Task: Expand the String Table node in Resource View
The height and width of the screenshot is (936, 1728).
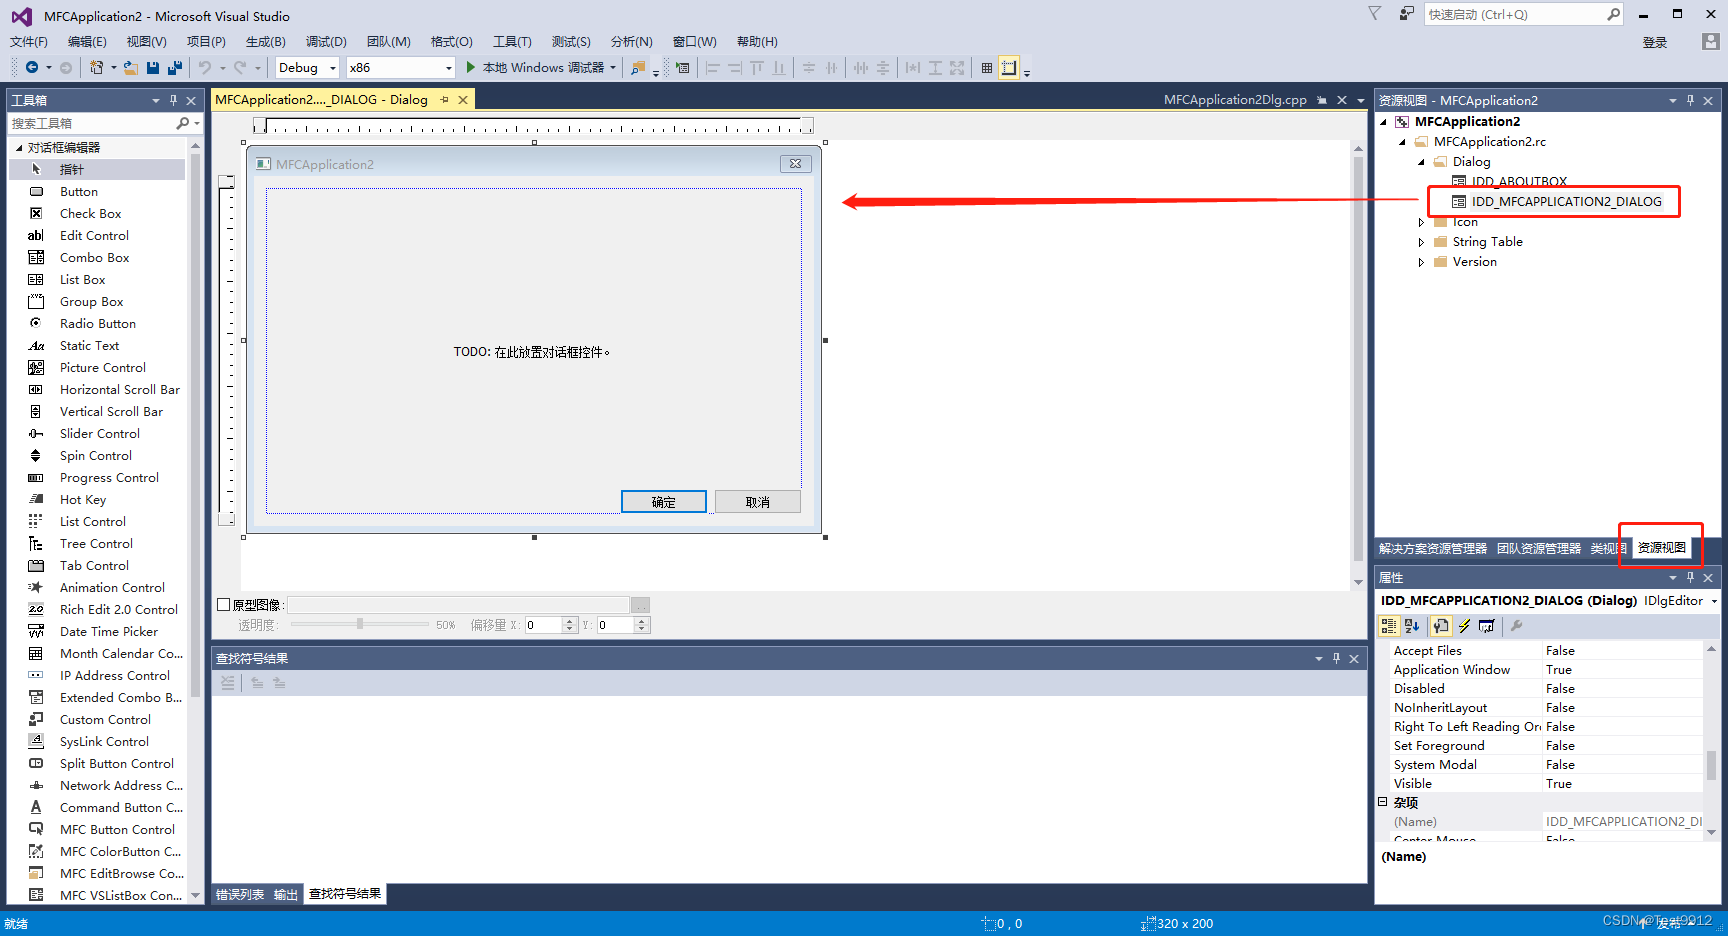Action: pos(1421,241)
